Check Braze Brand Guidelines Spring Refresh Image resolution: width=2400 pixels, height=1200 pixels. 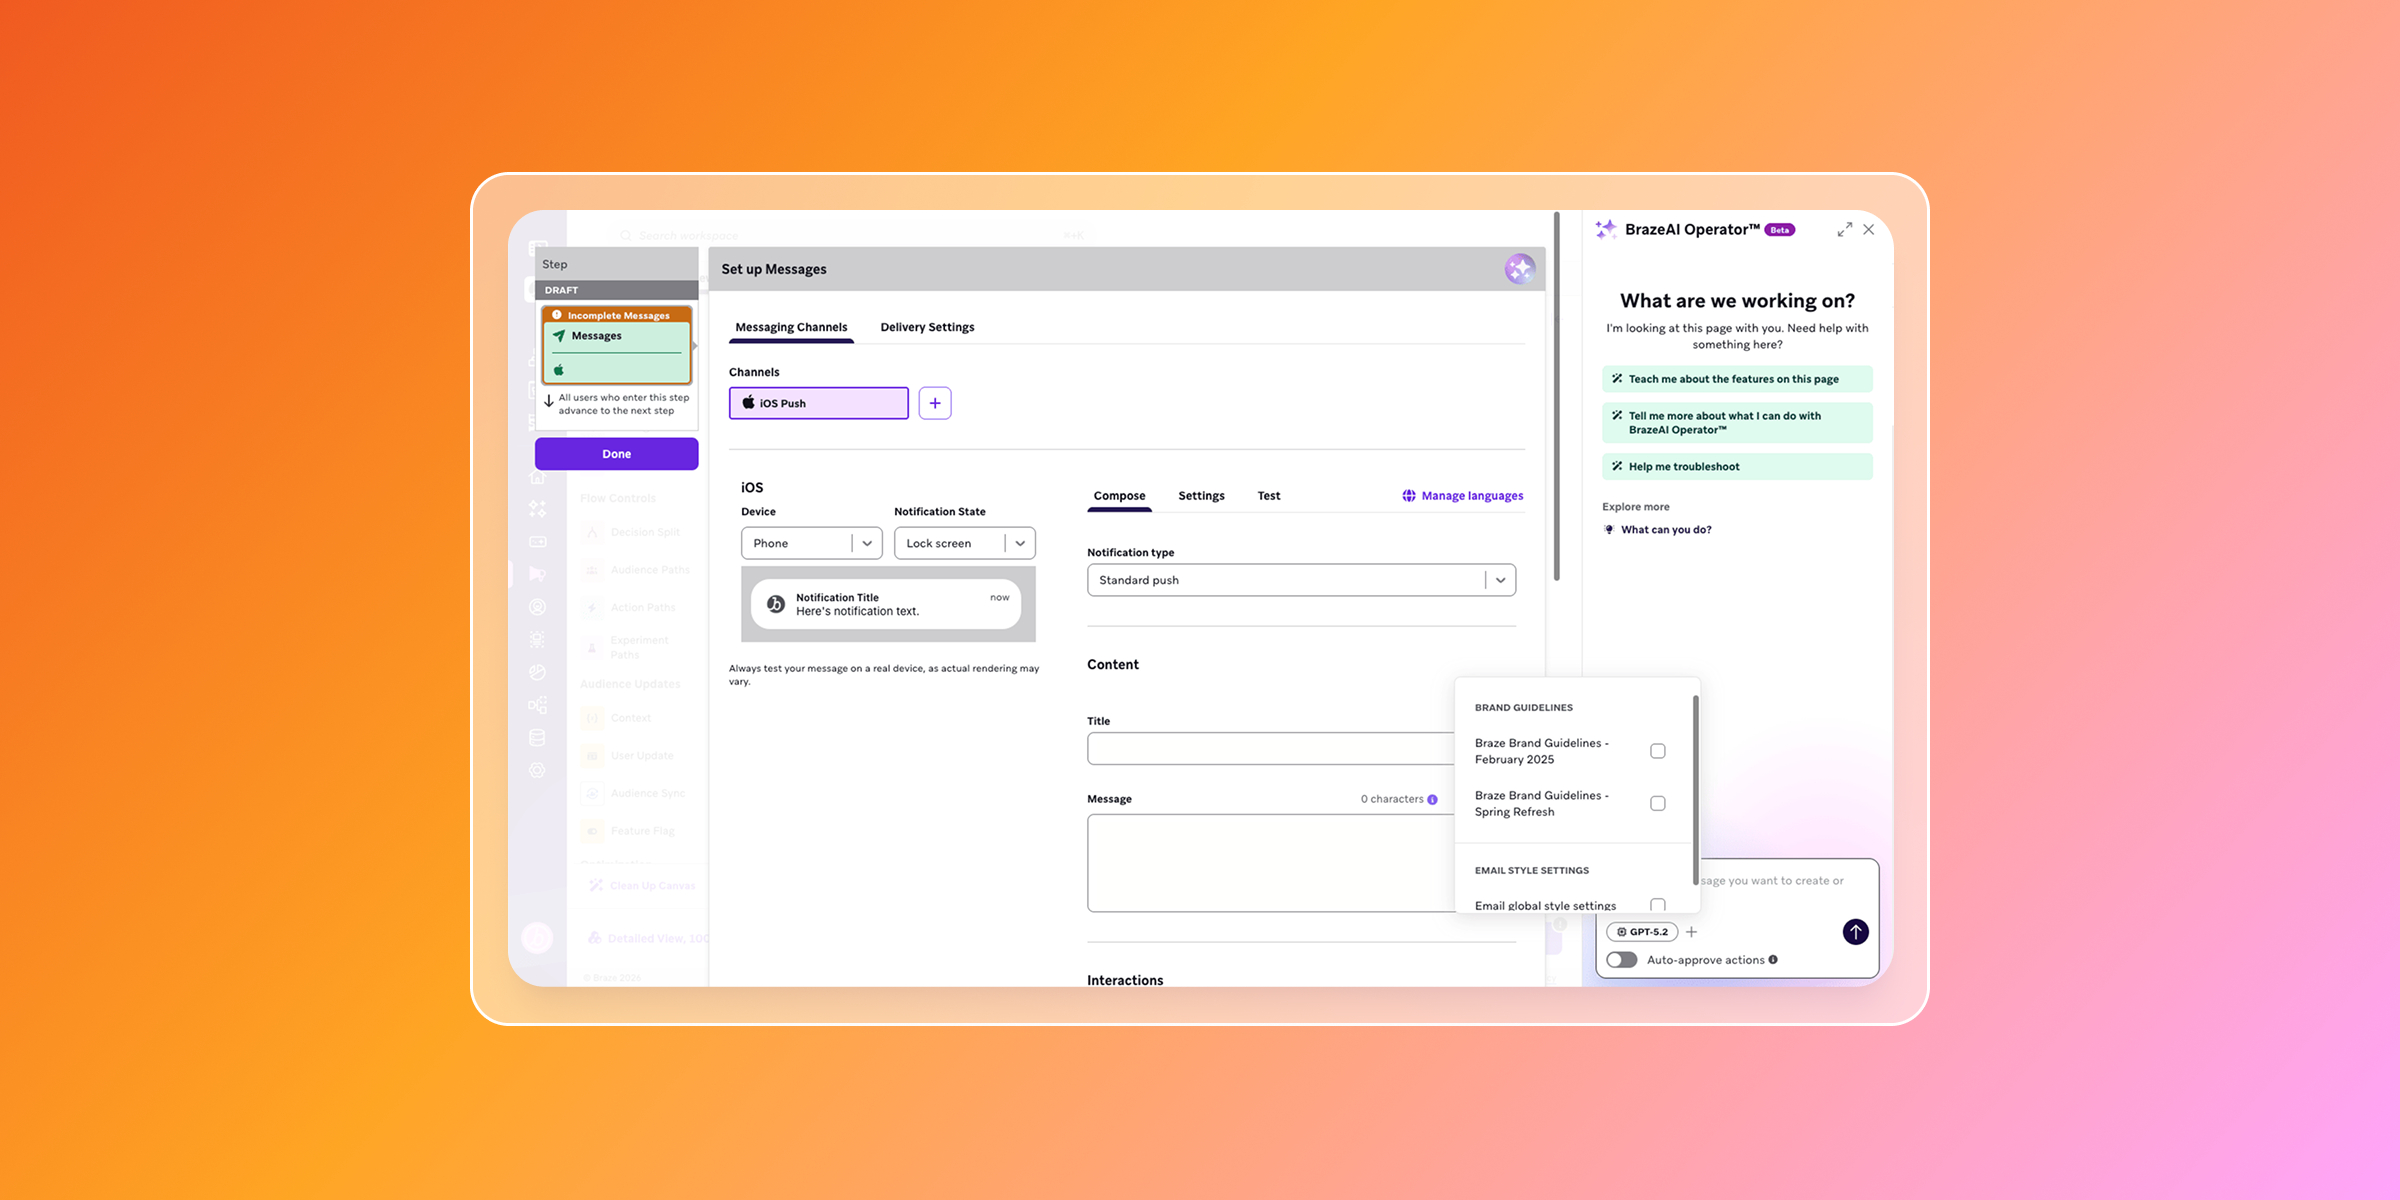[1657, 803]
